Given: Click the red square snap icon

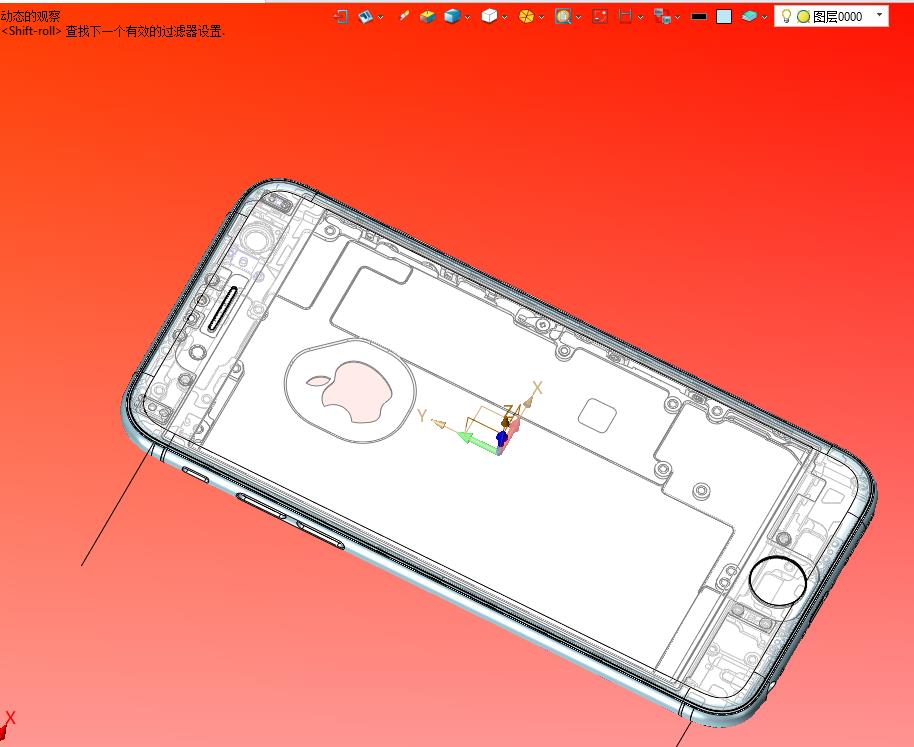Looking at the screenshot, I should click(600, 16).
